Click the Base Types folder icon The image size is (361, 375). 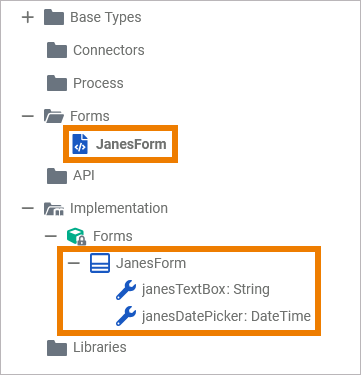point(54,17)
